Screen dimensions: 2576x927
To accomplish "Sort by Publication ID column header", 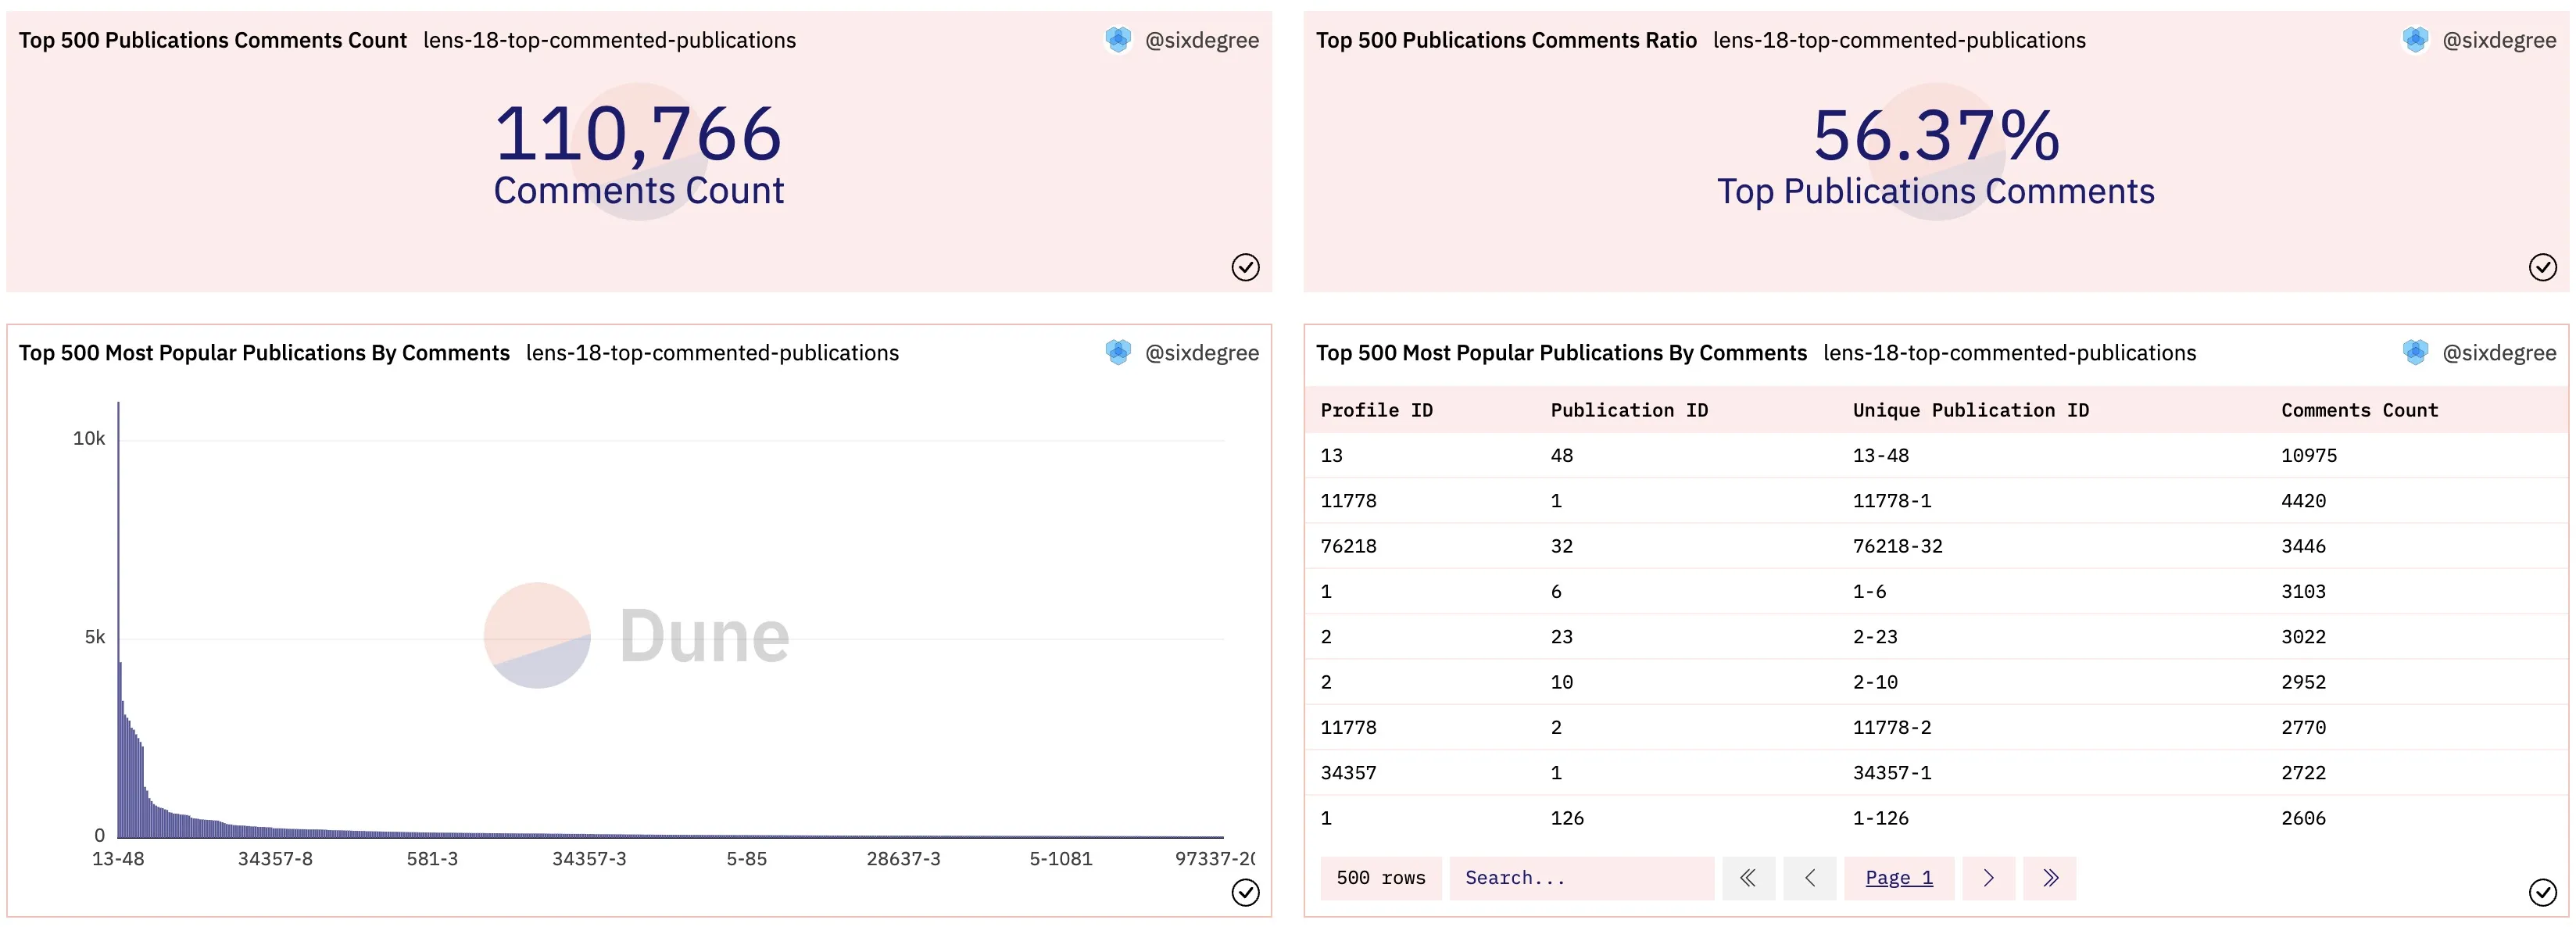I will 1629,410.
